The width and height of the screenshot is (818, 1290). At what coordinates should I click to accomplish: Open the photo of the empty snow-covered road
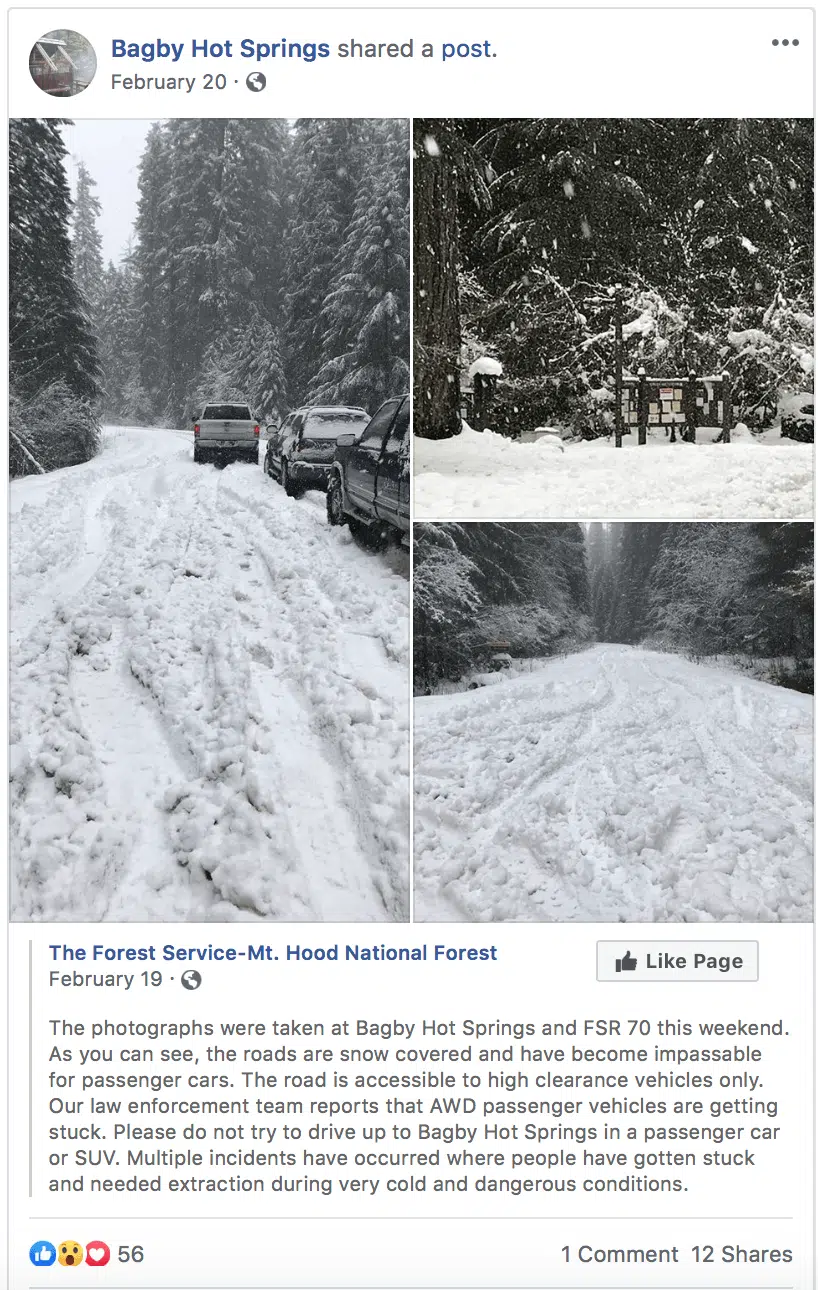point(613,721)
